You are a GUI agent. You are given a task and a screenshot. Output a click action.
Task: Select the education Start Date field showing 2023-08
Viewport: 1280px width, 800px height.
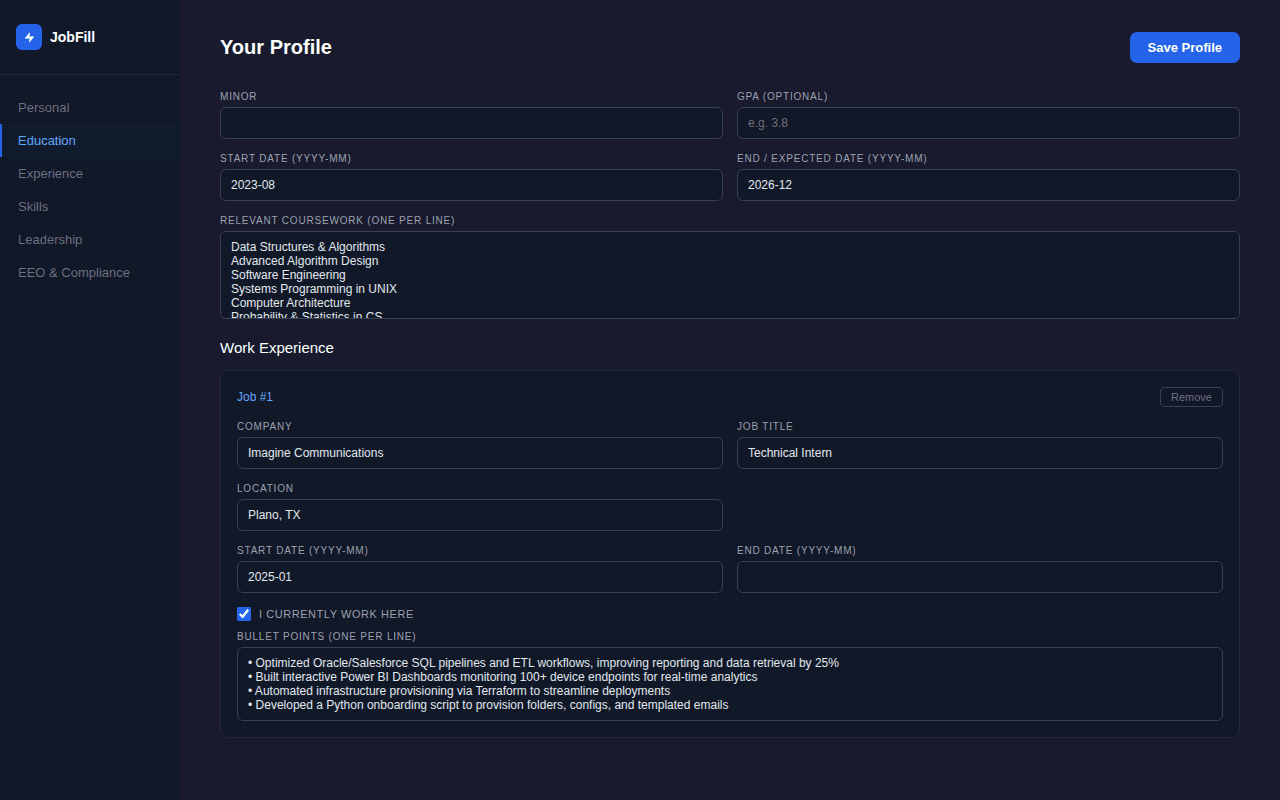click(471, 185)
